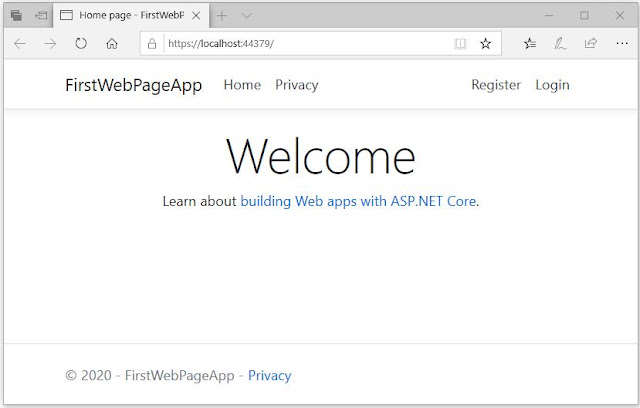Click the FirstWebPageApp brand link
Screen dimensions: 640x408
(133, 85)
